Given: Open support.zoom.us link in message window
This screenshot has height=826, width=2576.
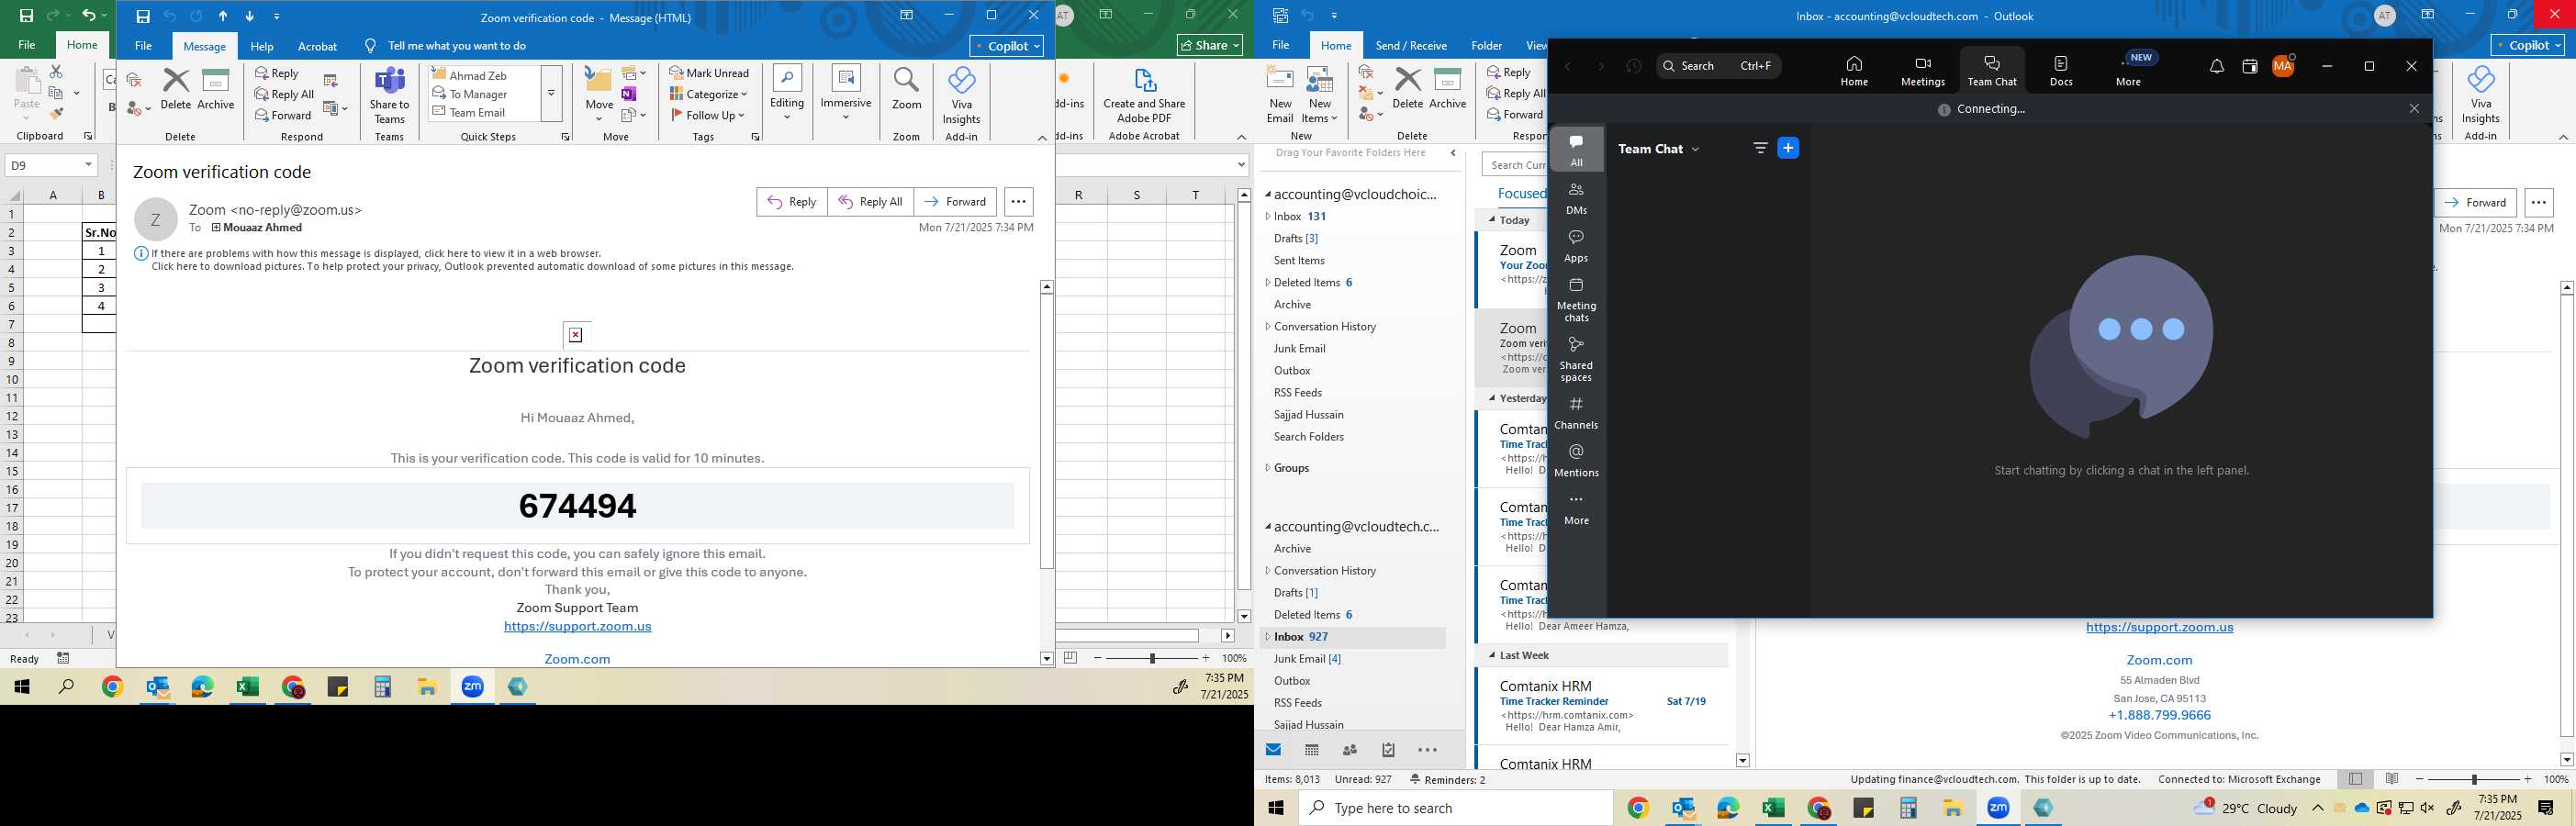Looking at the screenshot, I should coord(577,627).
